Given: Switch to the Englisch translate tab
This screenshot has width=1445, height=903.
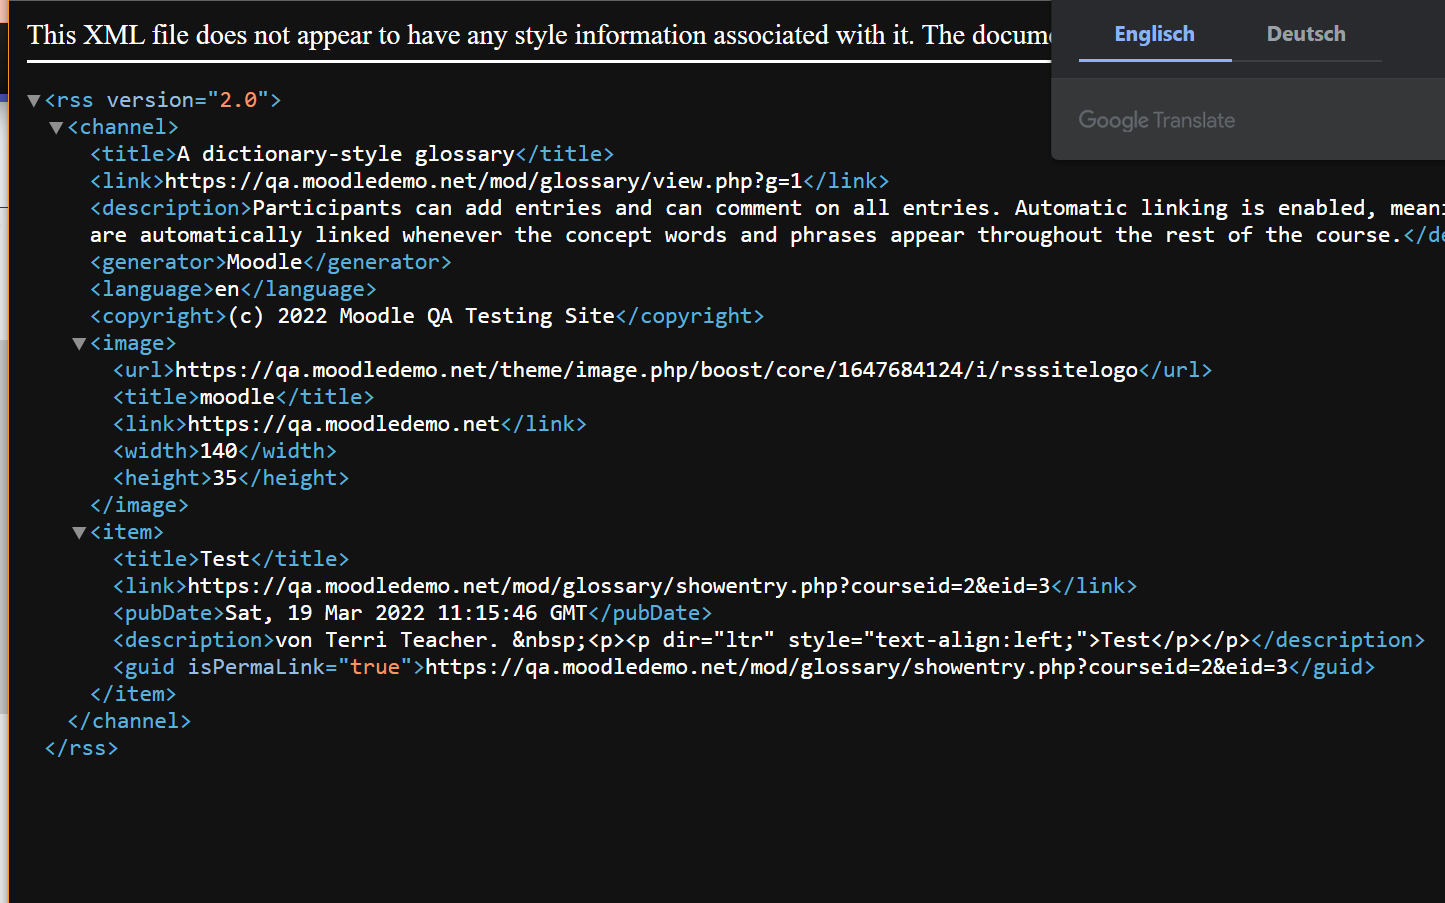Looking at the screenshot, I should click(1155, 34).
